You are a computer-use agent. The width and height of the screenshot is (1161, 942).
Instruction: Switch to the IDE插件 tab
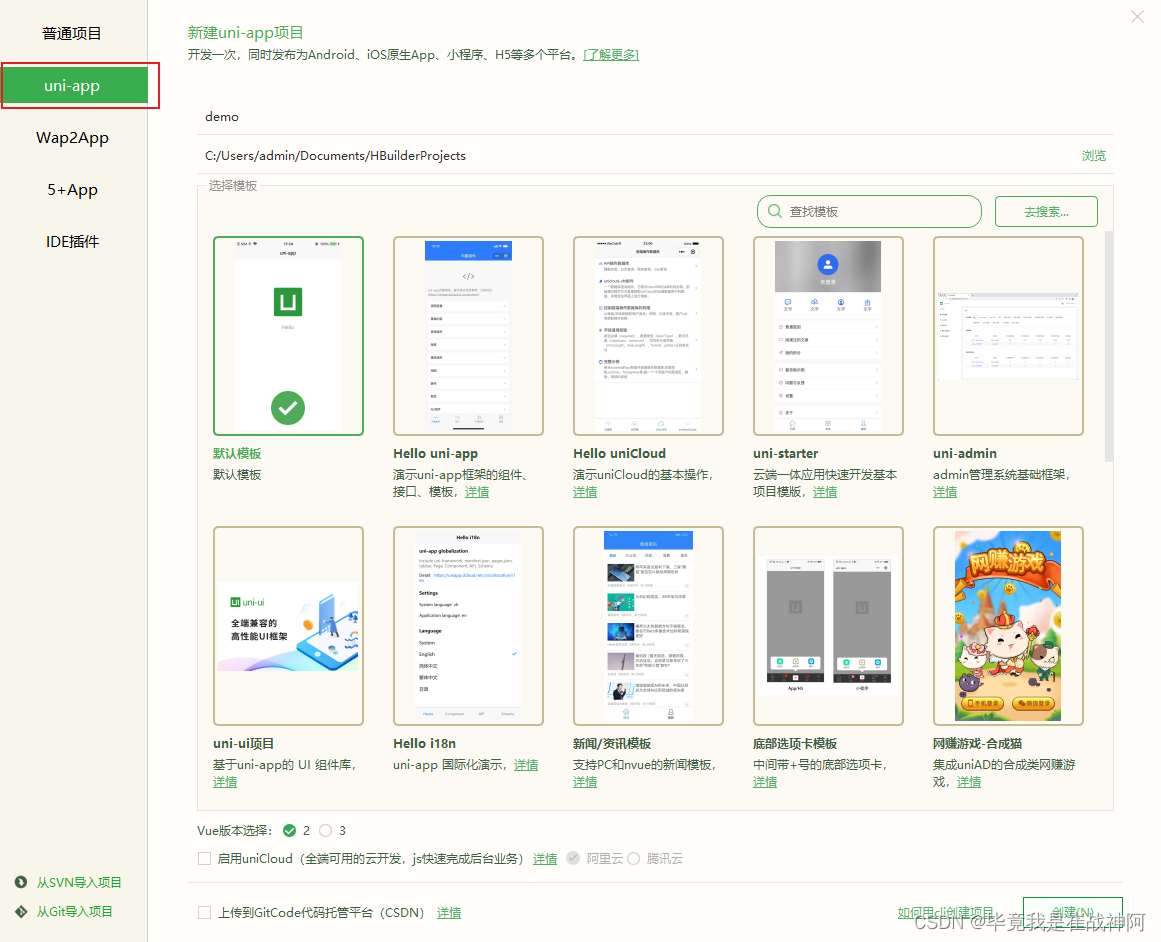pos(73,241)
